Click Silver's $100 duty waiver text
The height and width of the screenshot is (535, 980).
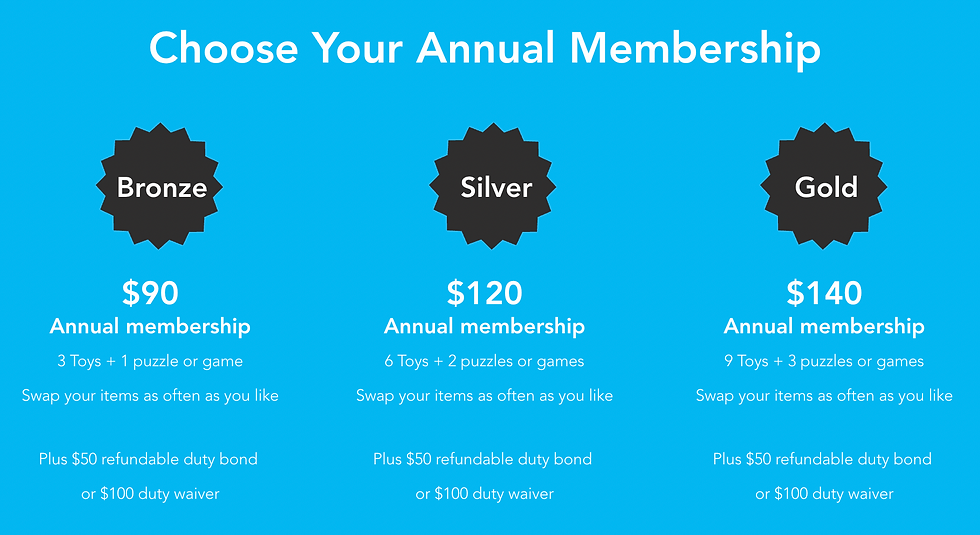point(484,494)
